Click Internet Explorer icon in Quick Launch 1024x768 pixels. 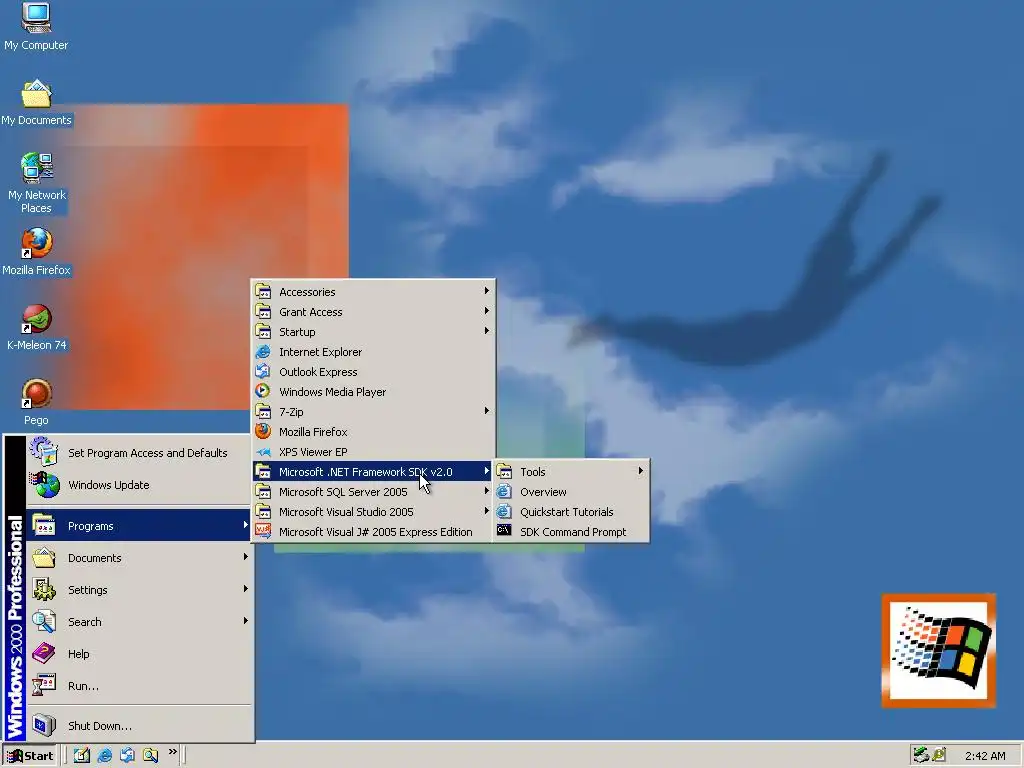(104, 755)
